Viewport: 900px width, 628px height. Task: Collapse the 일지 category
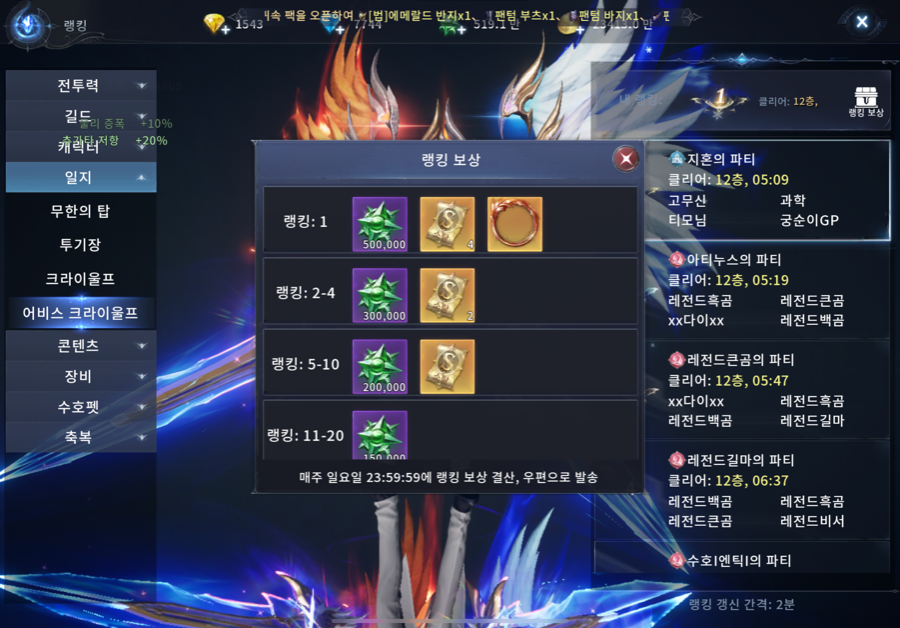(x=81, y=177)
